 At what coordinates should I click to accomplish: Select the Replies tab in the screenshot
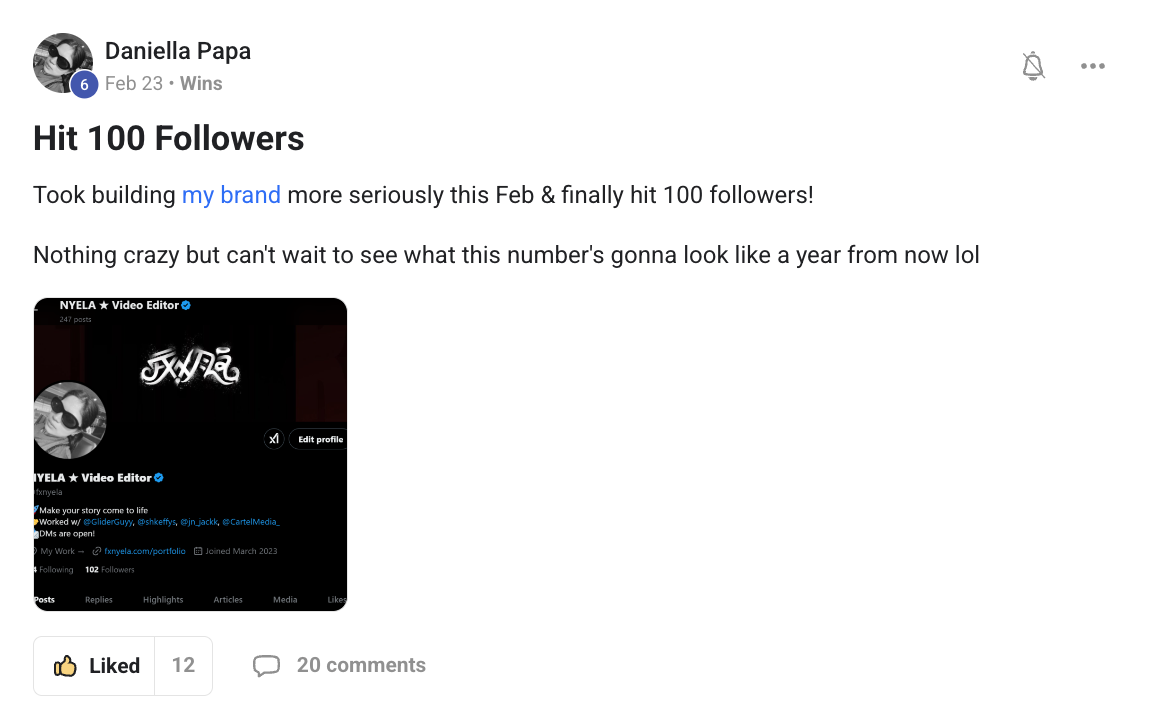coord(99,600)
